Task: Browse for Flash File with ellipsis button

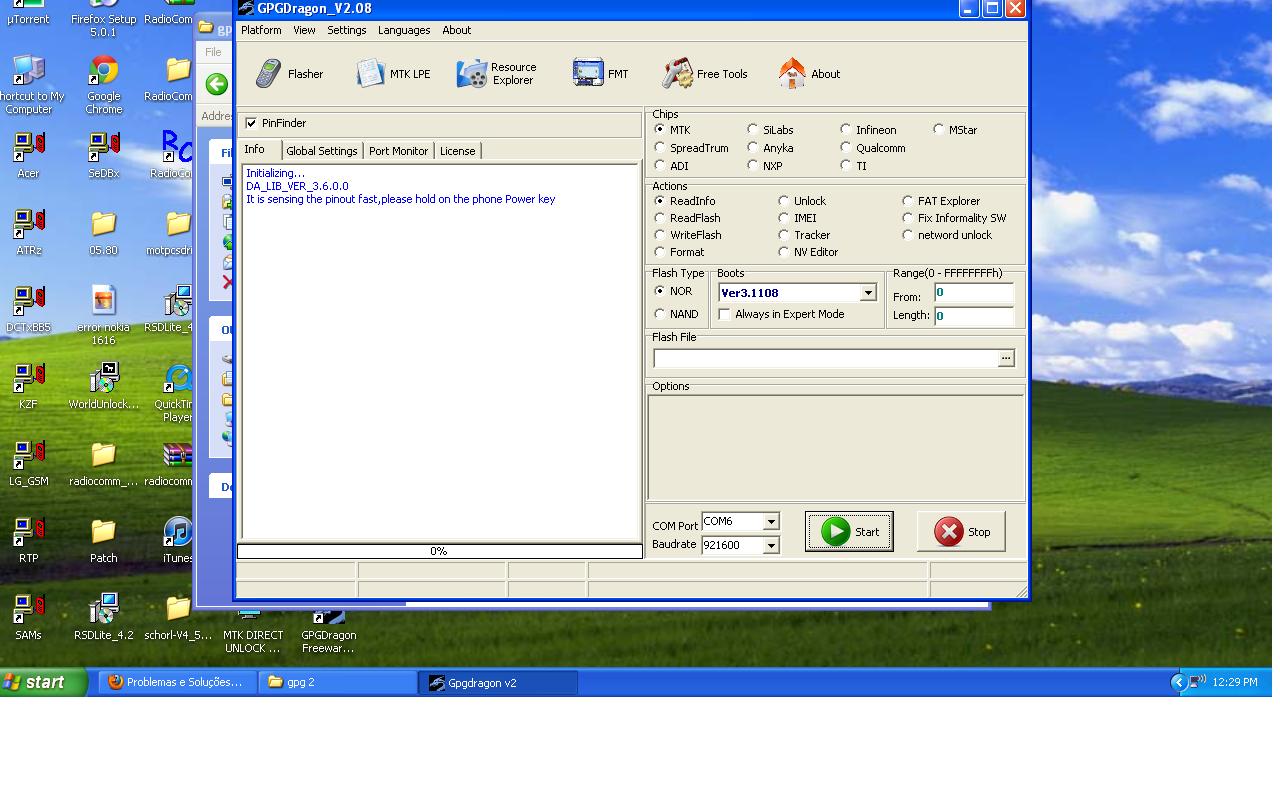Action: tap(1006, 358)
